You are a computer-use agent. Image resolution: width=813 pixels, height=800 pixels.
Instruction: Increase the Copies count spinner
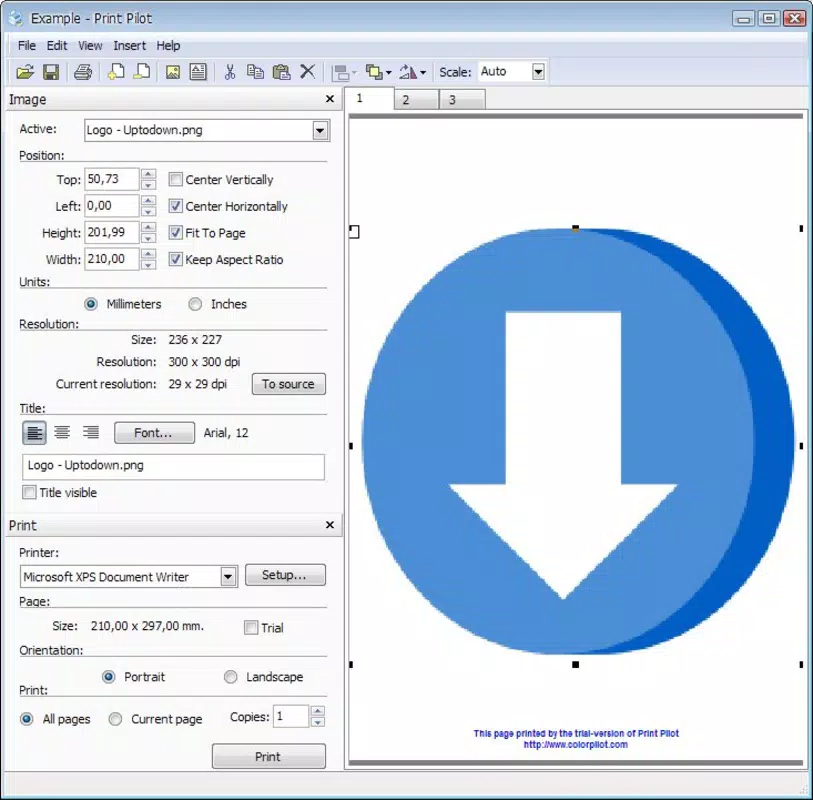[318, 711]
